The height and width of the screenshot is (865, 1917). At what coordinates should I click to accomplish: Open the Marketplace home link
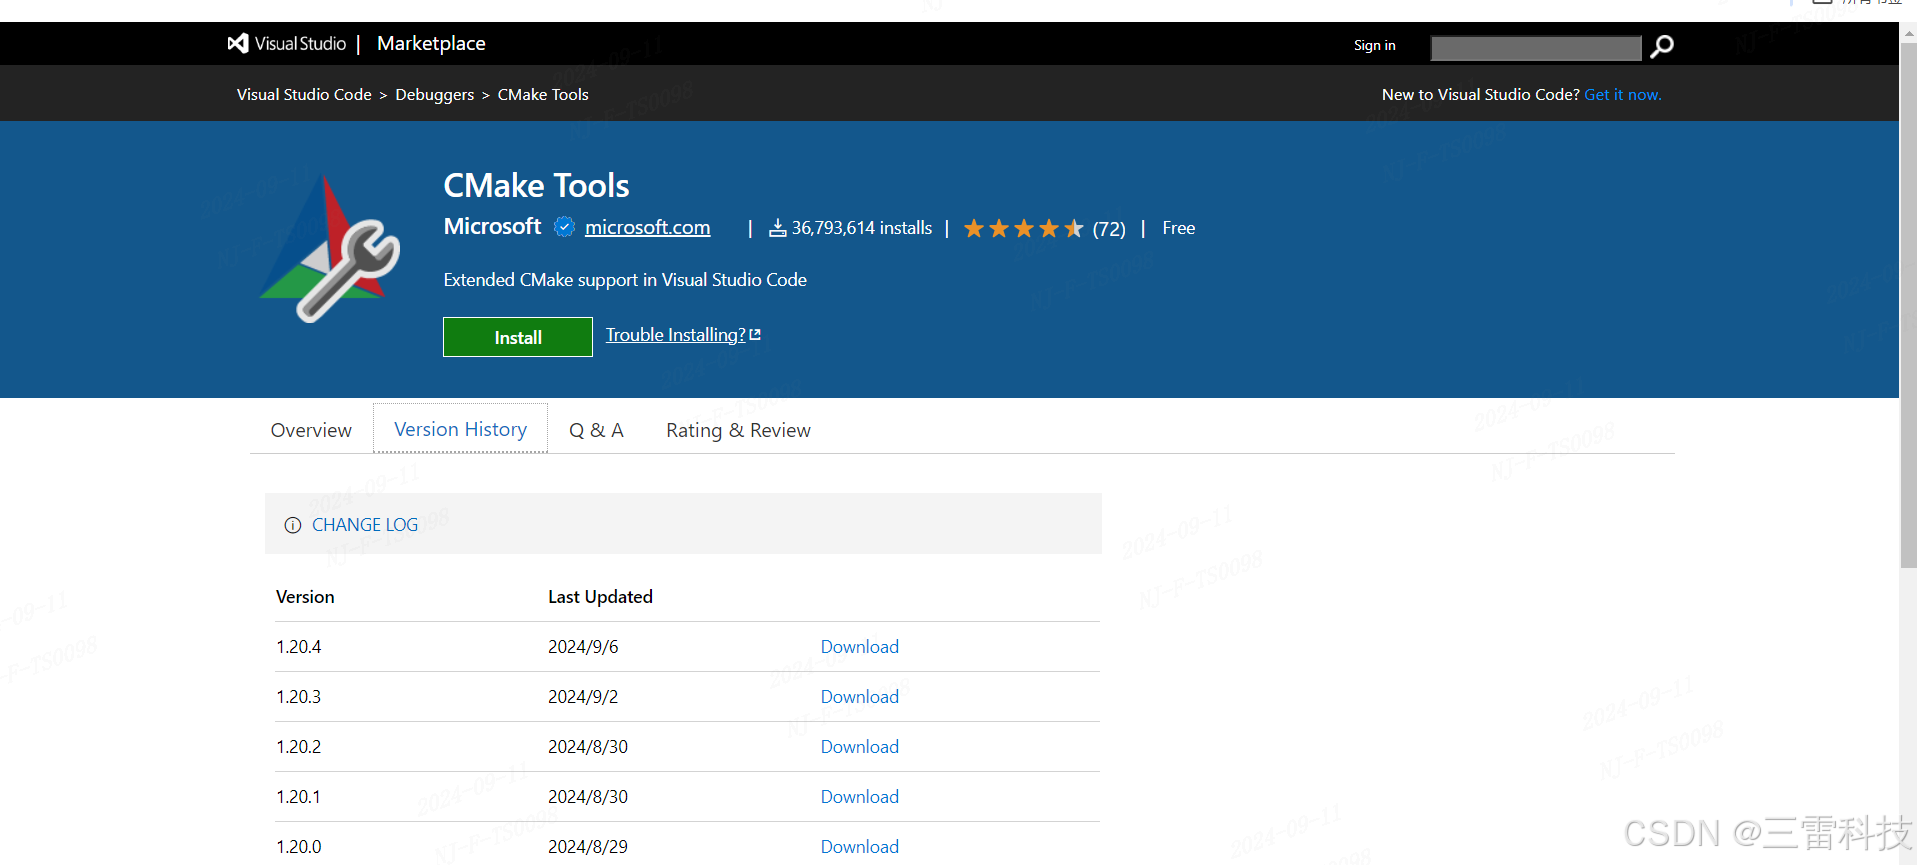(431, 43)
